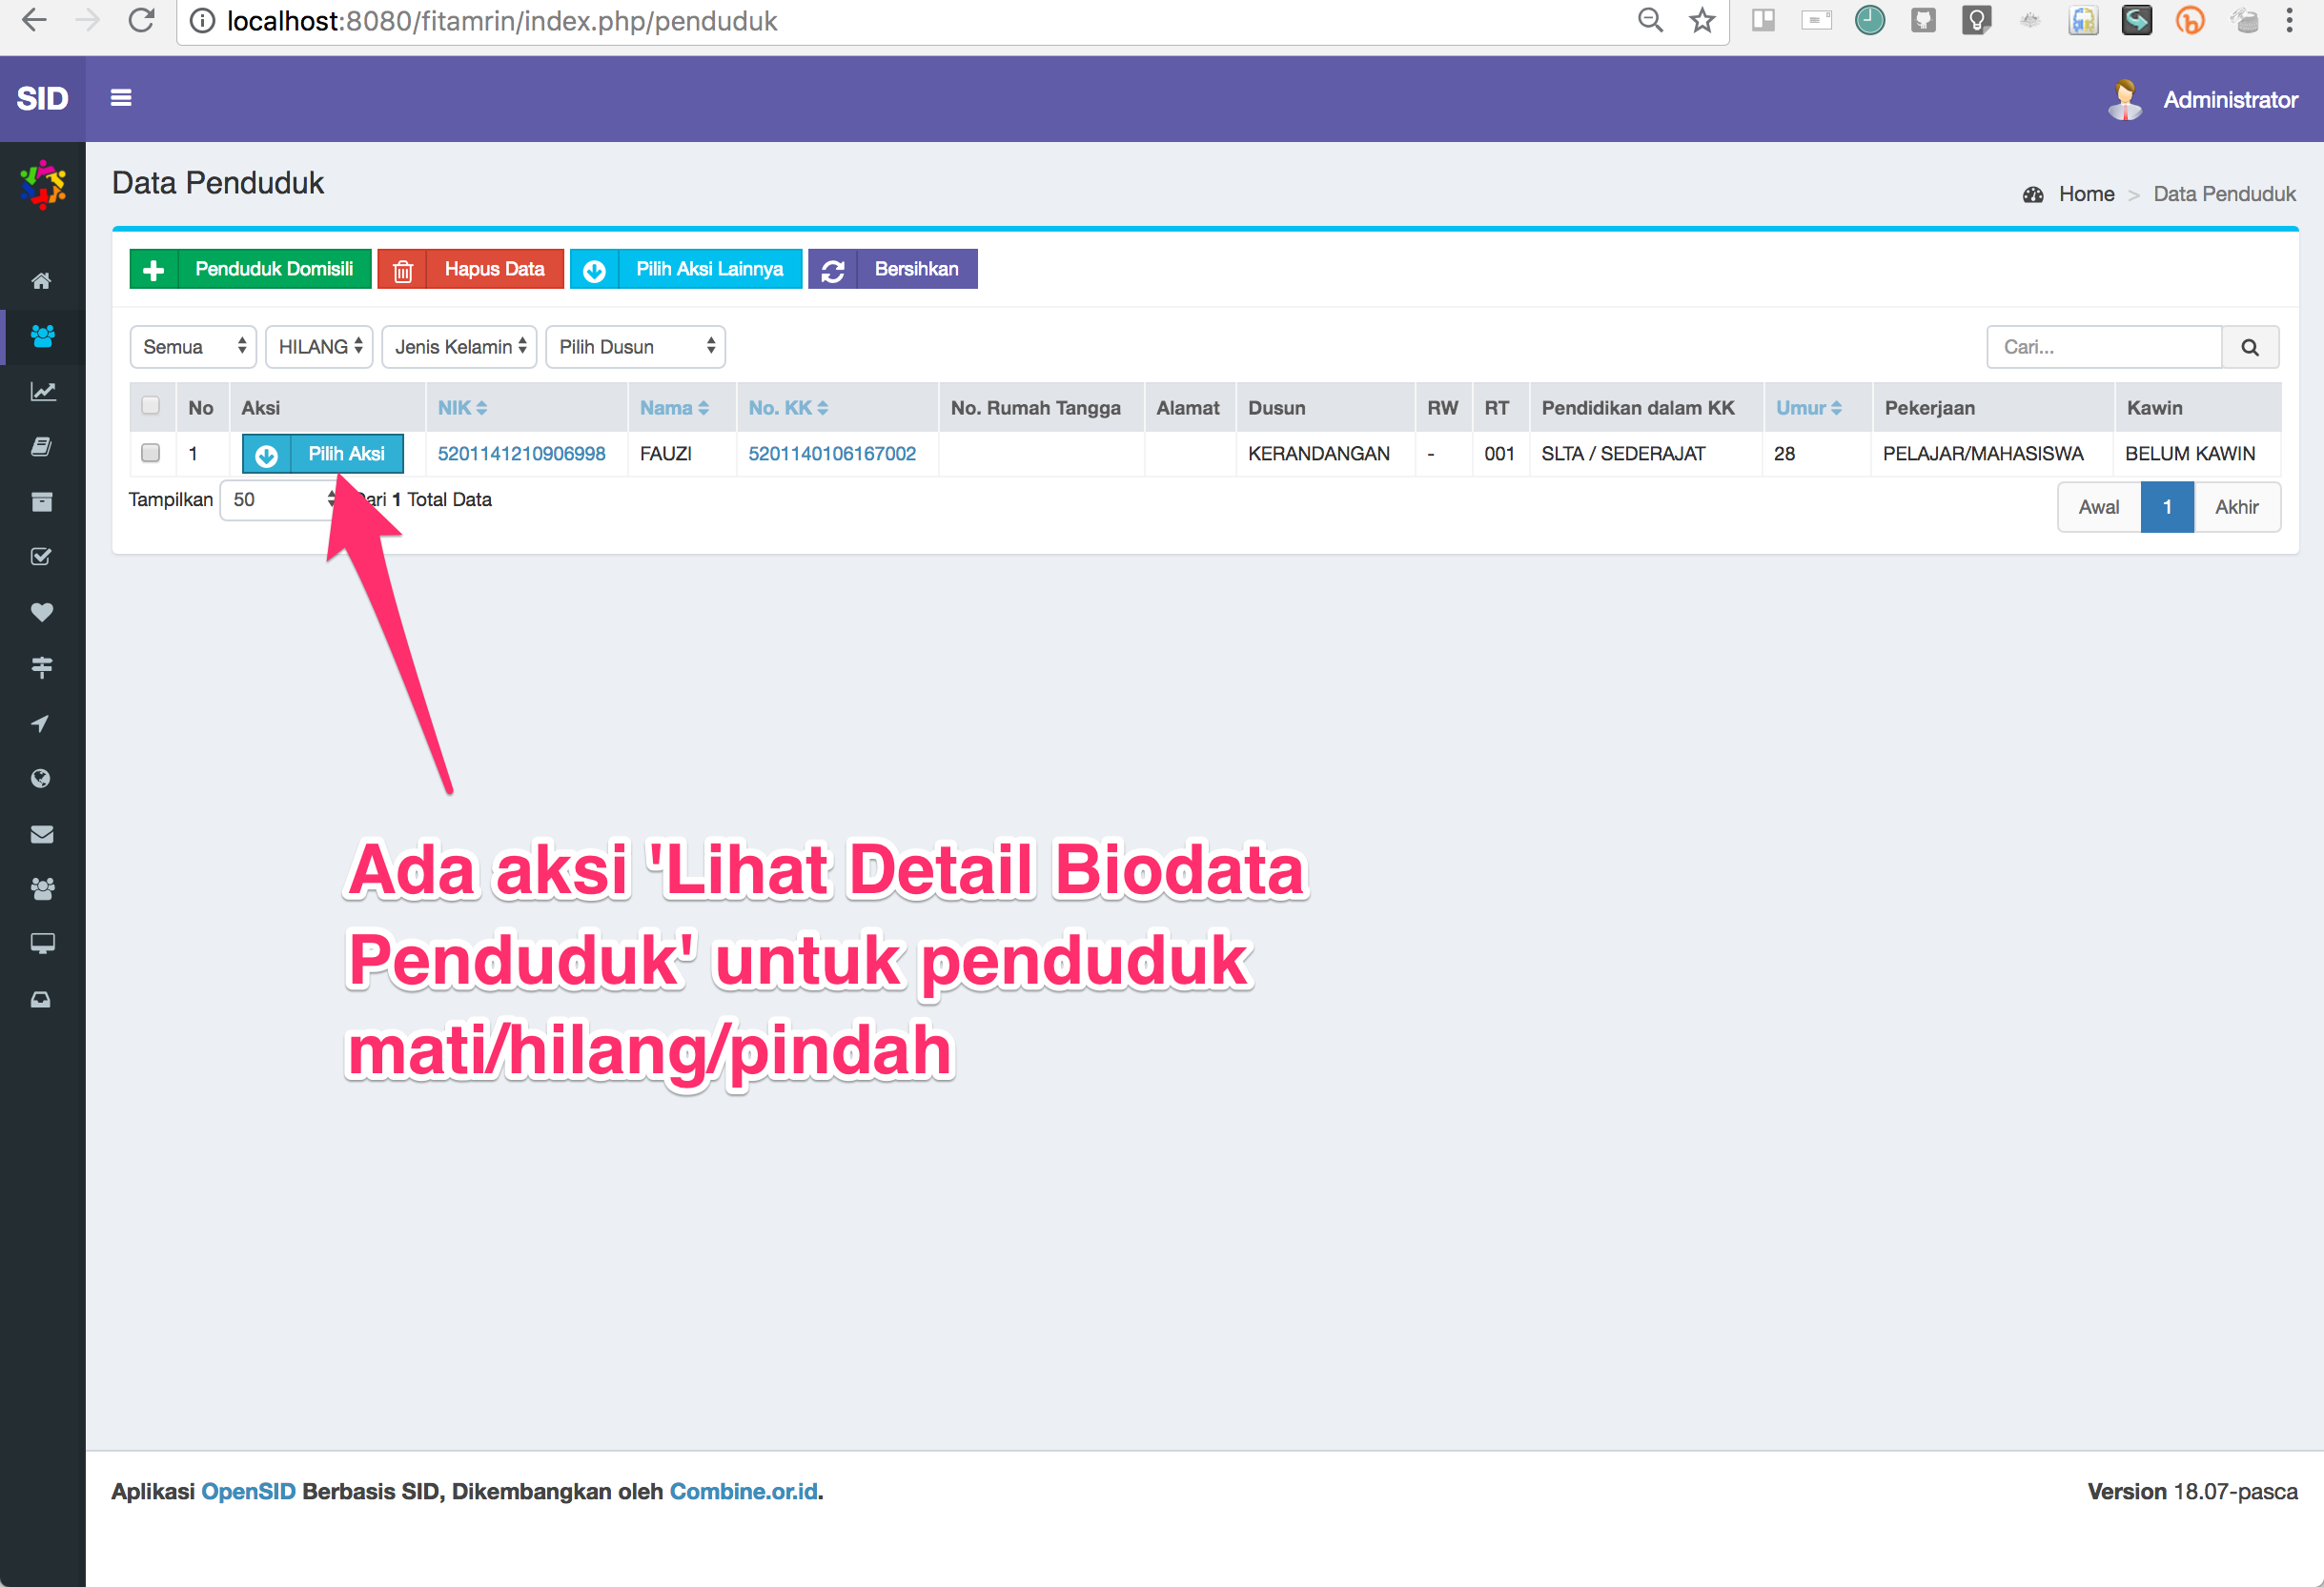Collapse the sidebar via hamburger menu
This screenshot has width=2324, height=1587.
coord(121,98)
